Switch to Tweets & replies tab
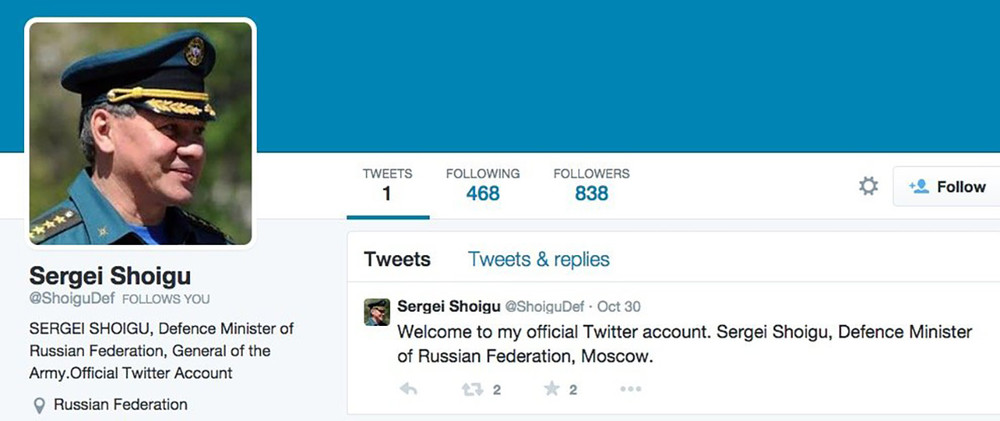The width and height of the screenshot is (1000, 421). pos(538,259)
